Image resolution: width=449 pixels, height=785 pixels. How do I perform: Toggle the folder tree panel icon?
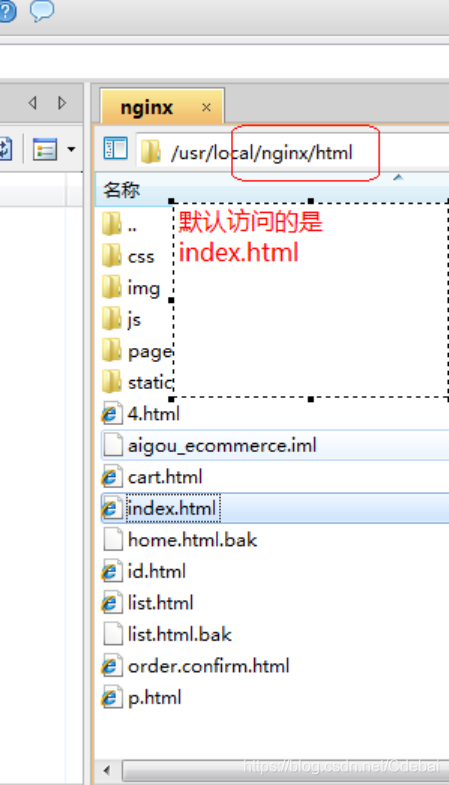116,149
